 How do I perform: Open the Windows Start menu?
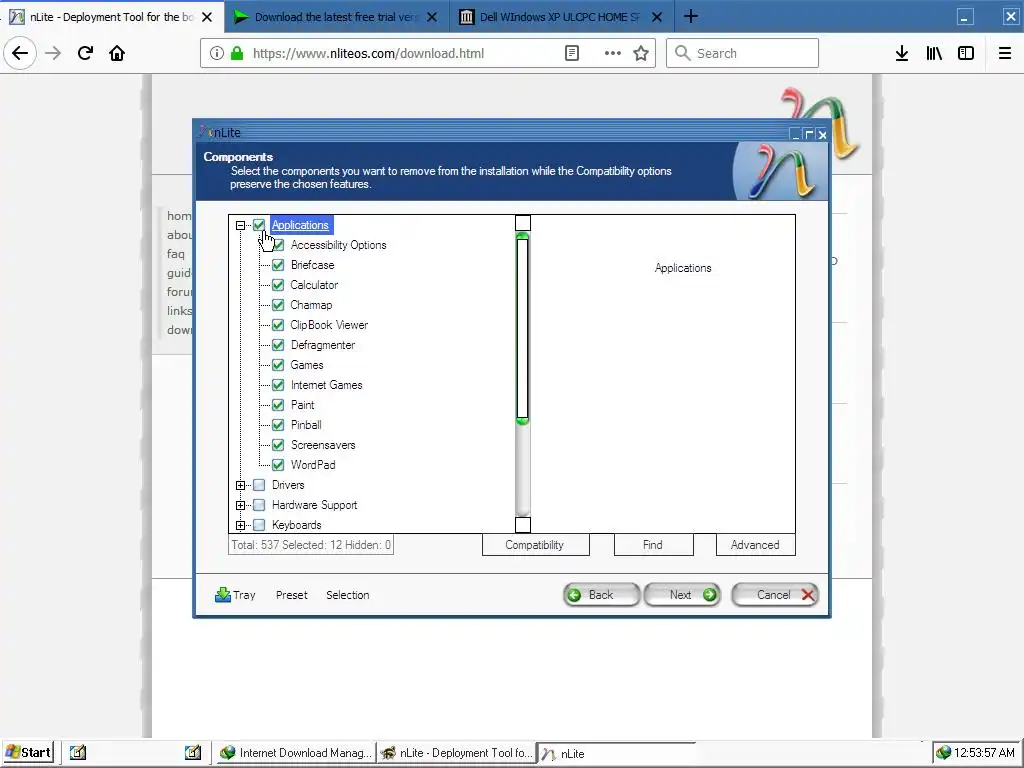tap(28, 752)
